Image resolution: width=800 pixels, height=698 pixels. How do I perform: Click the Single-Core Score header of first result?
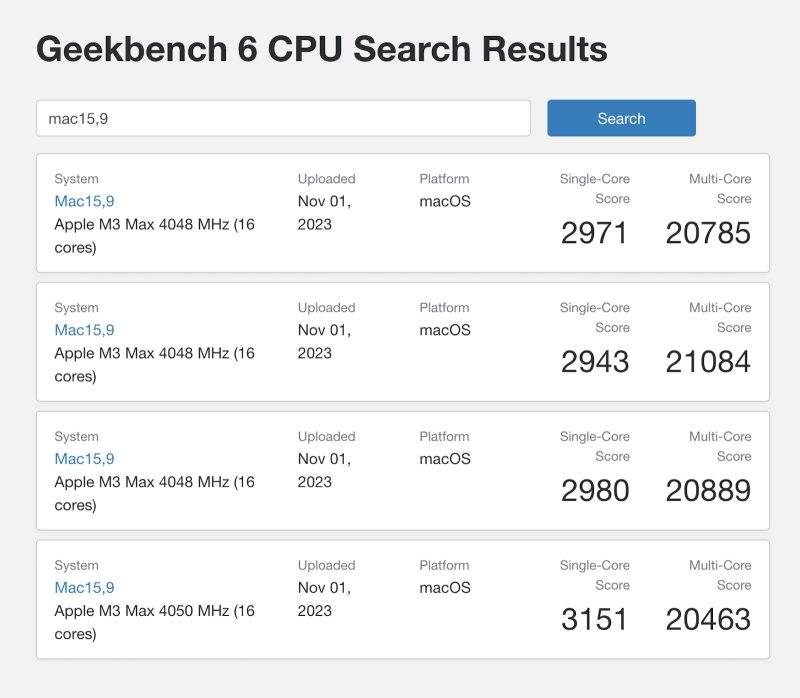point(595,189)
